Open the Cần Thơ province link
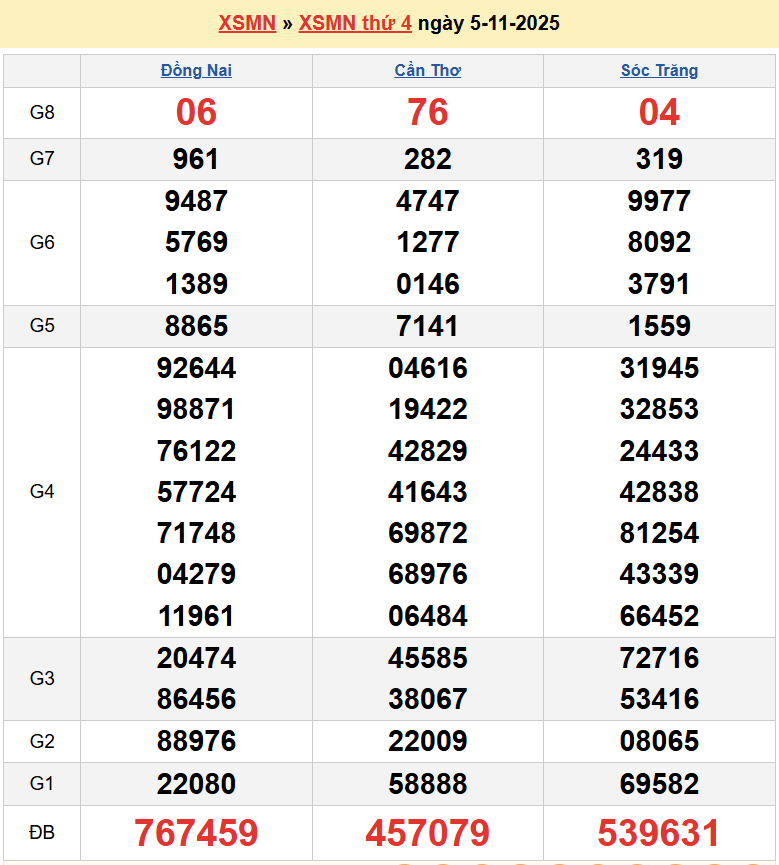779x865 pixels. tap(428, 71)
